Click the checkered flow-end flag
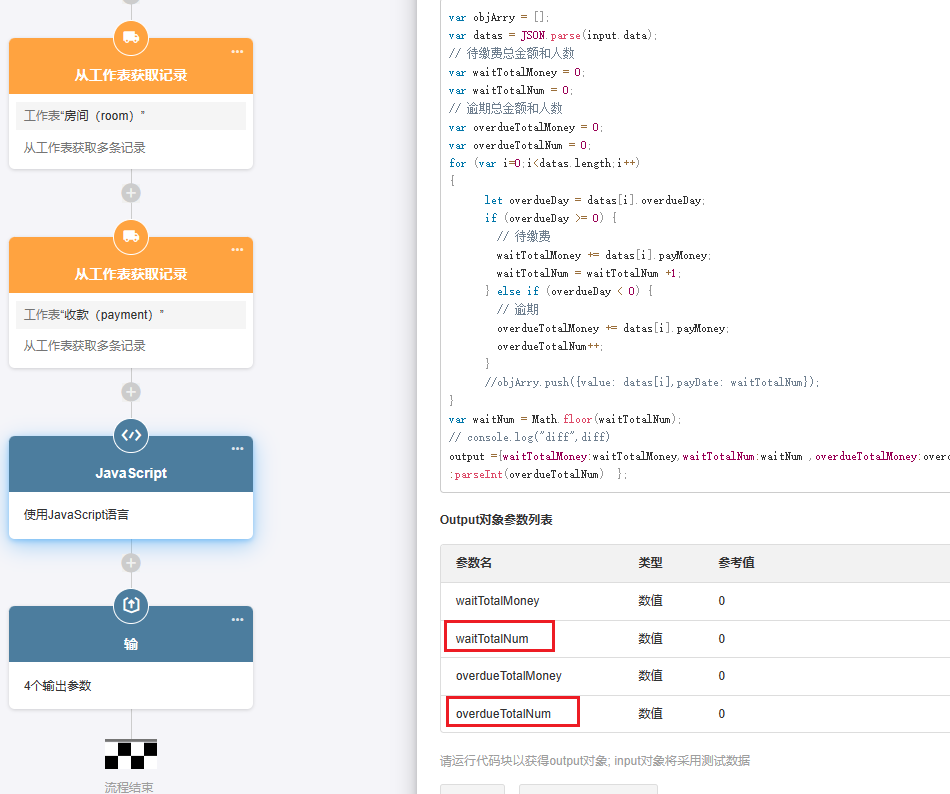950x794 pixels. click(131, 754)
